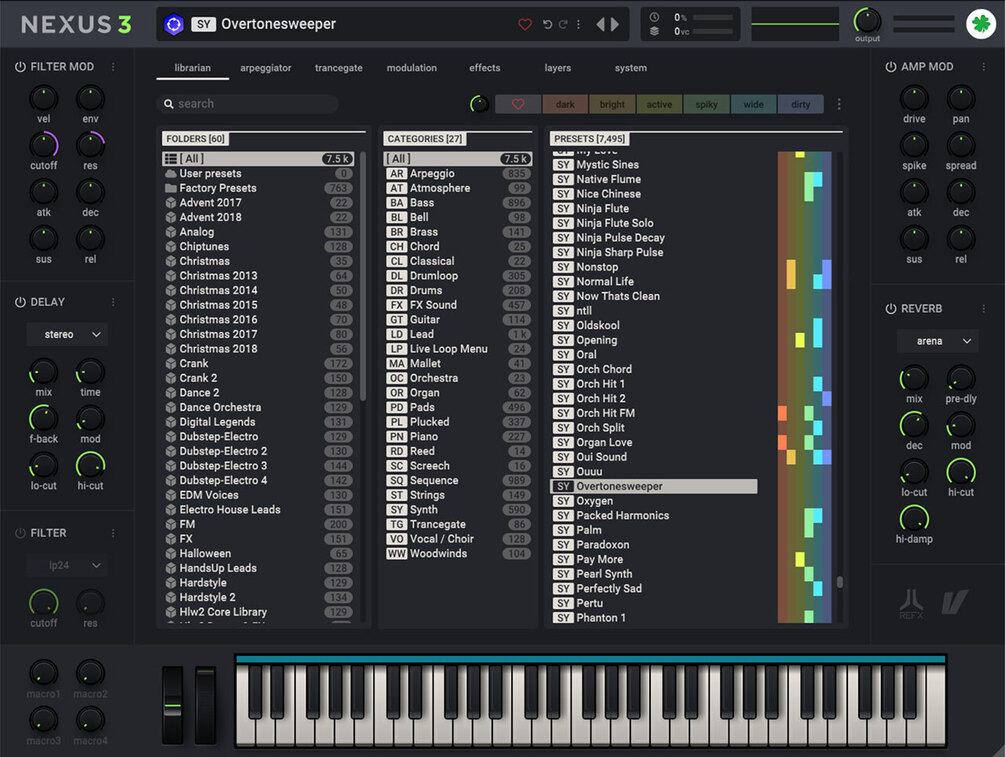1005x757 pixels.
Task: Switch to the trancegate tab
Action: [338, 68]
